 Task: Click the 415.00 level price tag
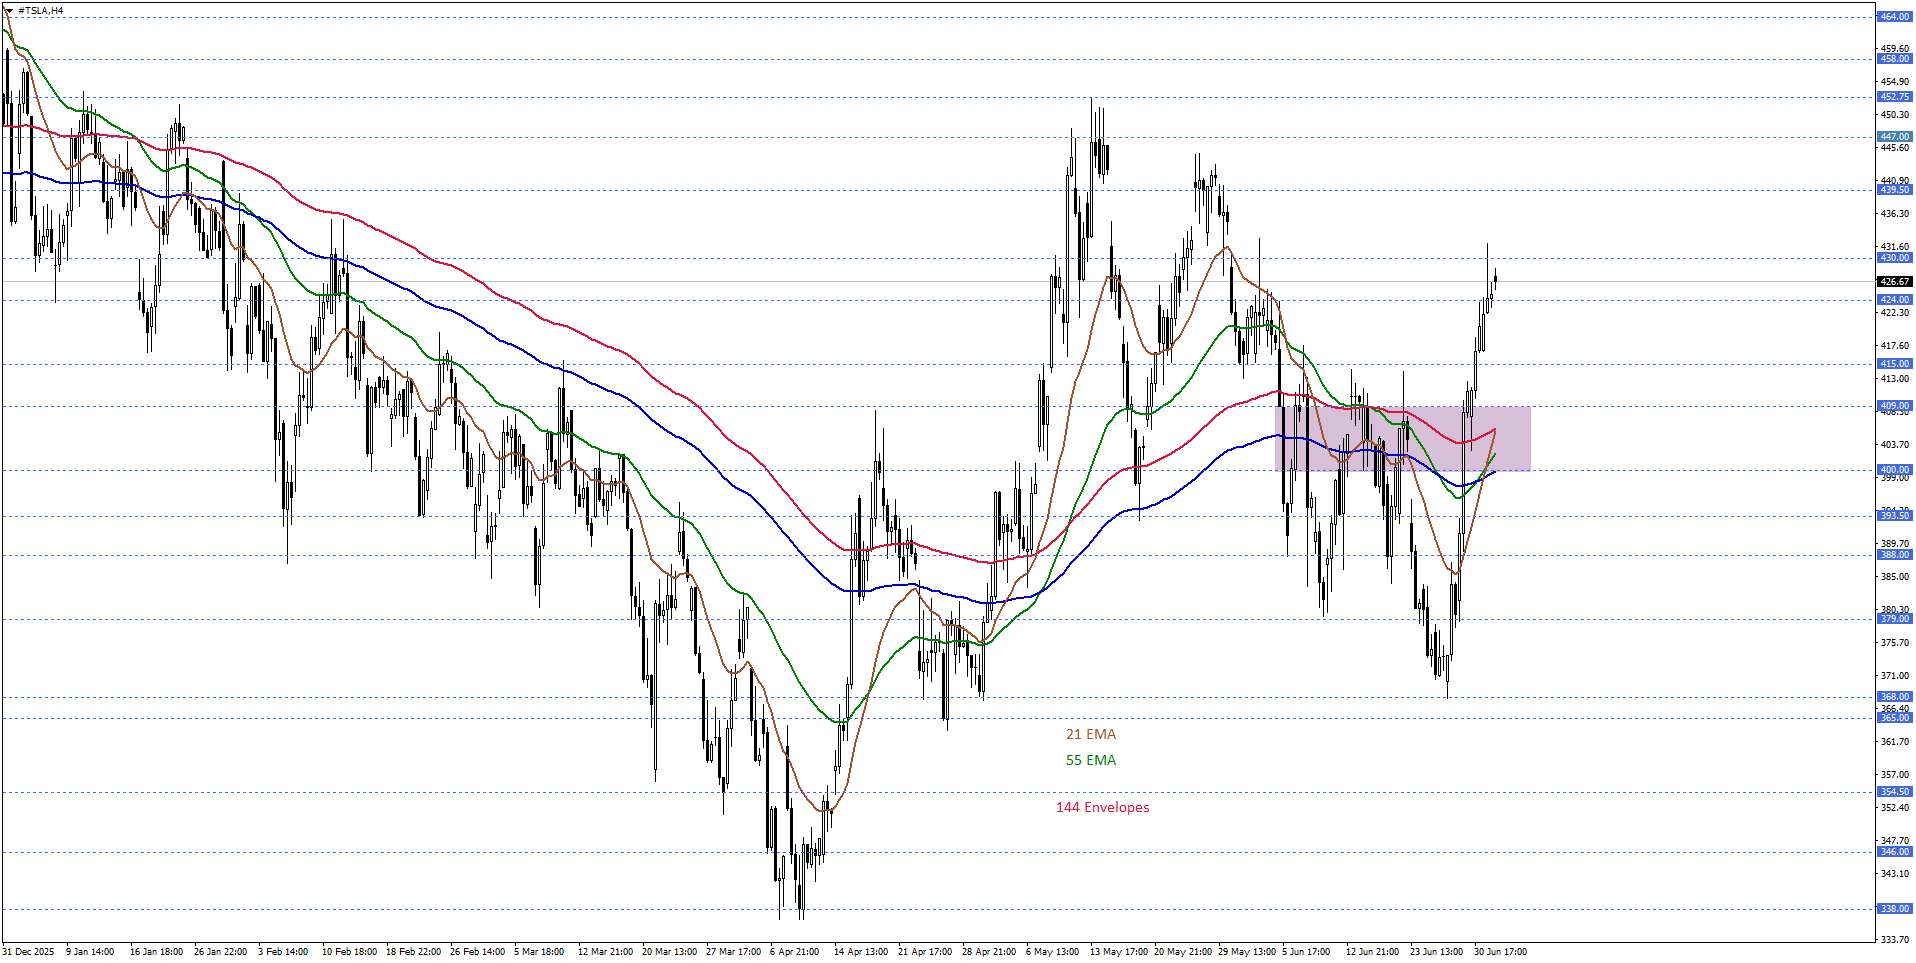tap(1894, 364)
